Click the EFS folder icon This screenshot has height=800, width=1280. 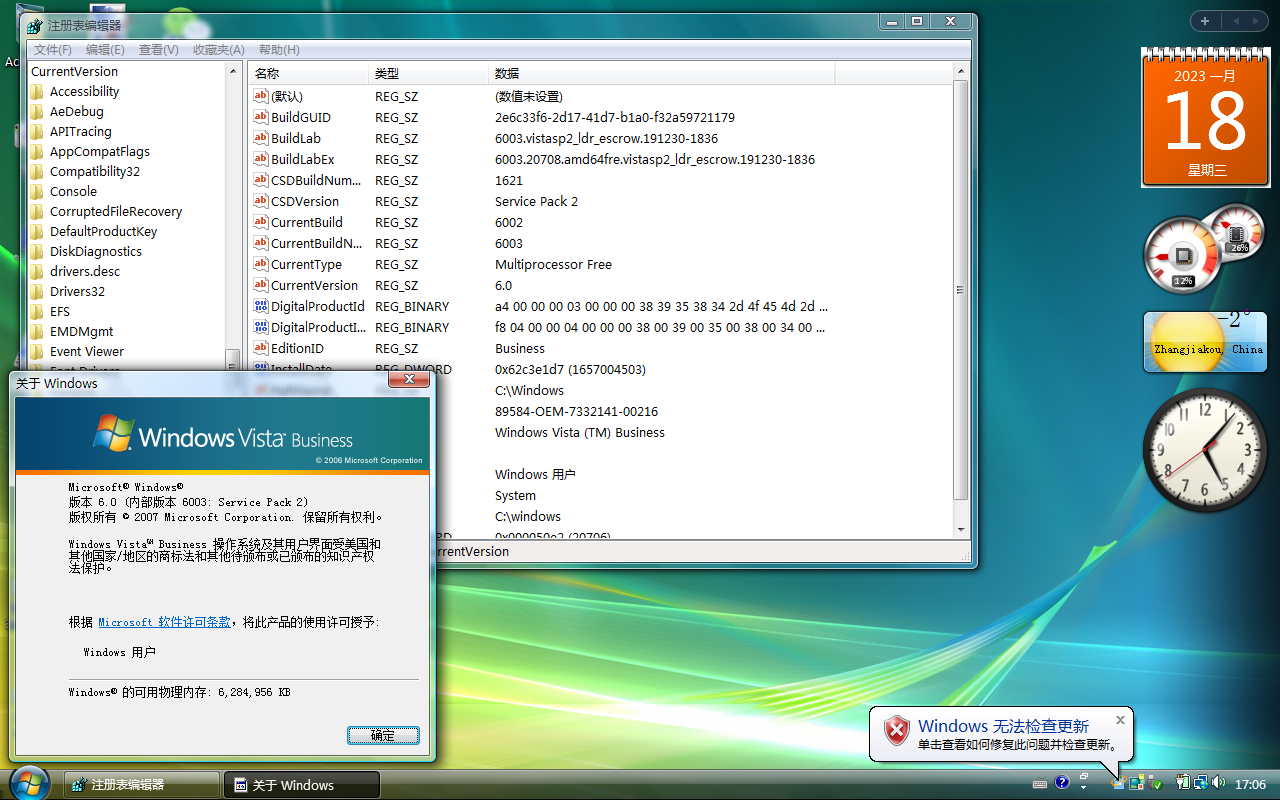pyautogui.click(x=38, y=312)
